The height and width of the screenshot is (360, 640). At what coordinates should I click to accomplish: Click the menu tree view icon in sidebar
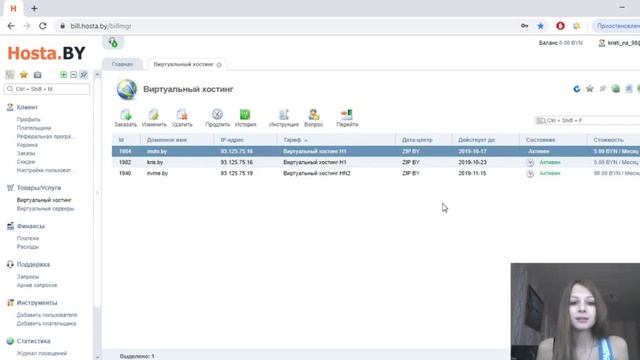click(x=10, y=75)
